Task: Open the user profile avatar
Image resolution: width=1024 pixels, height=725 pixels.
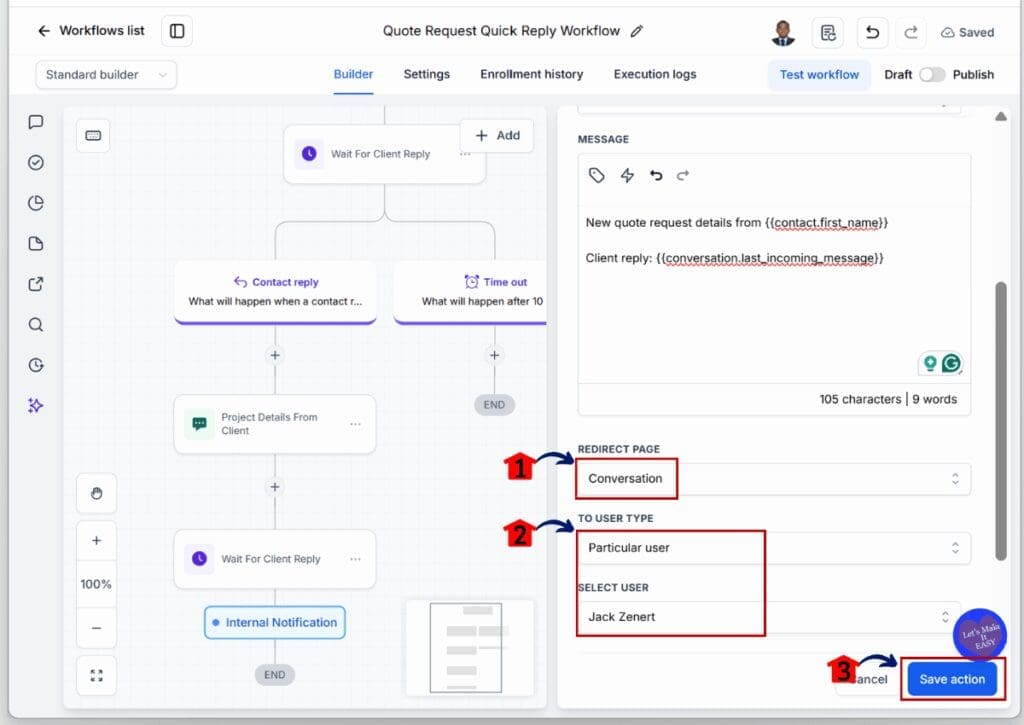Action: (x=783, y=32)
